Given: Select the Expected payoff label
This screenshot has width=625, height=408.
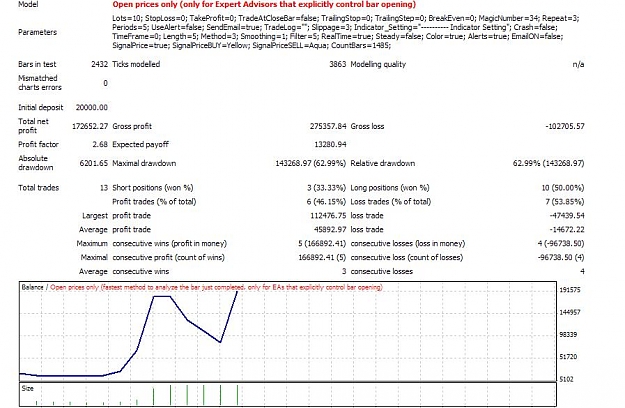Looking at the screenshot, I should click(x=140, y=145).
